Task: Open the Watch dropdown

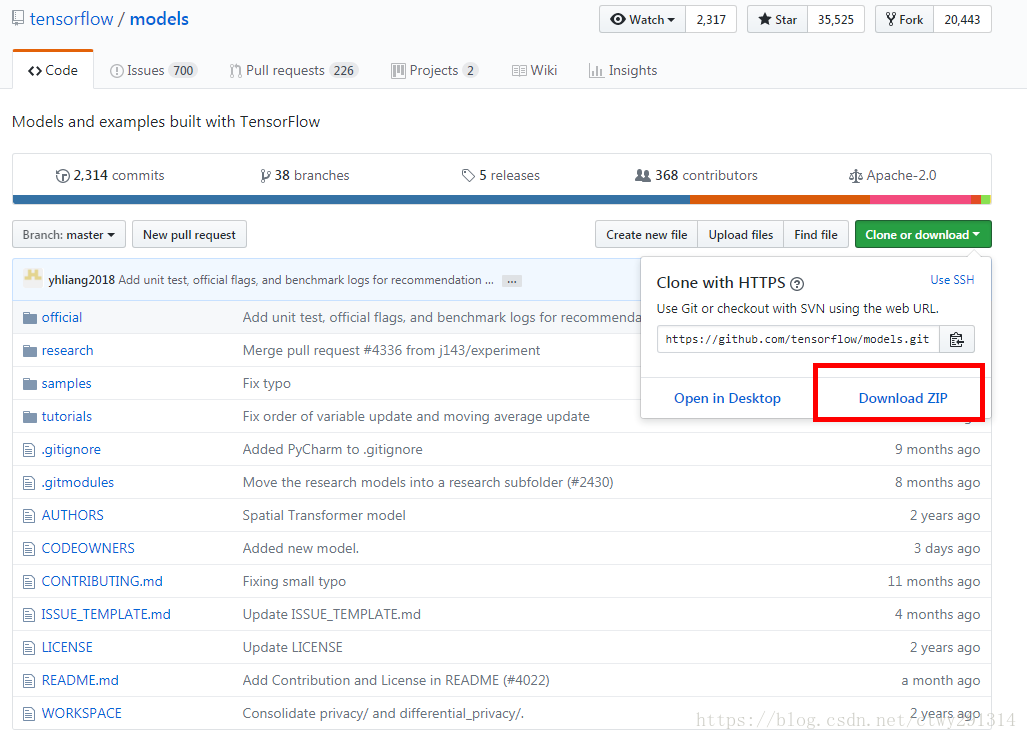Action: [x=643, y=20]
